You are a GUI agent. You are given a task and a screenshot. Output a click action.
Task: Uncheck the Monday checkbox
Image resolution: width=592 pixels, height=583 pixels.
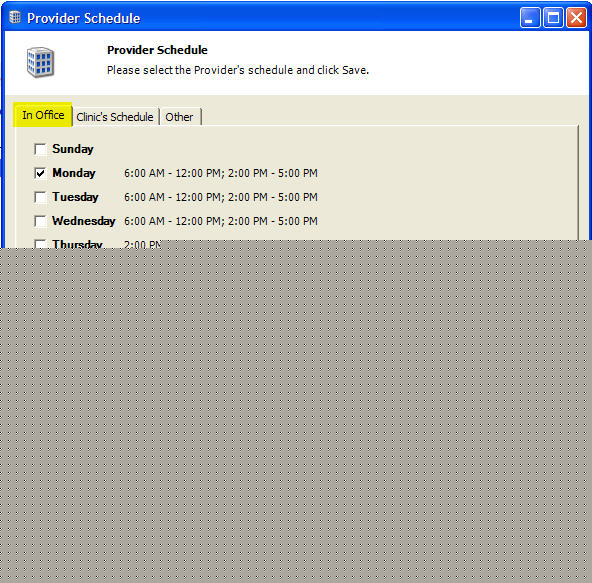(x=40, y=173)
